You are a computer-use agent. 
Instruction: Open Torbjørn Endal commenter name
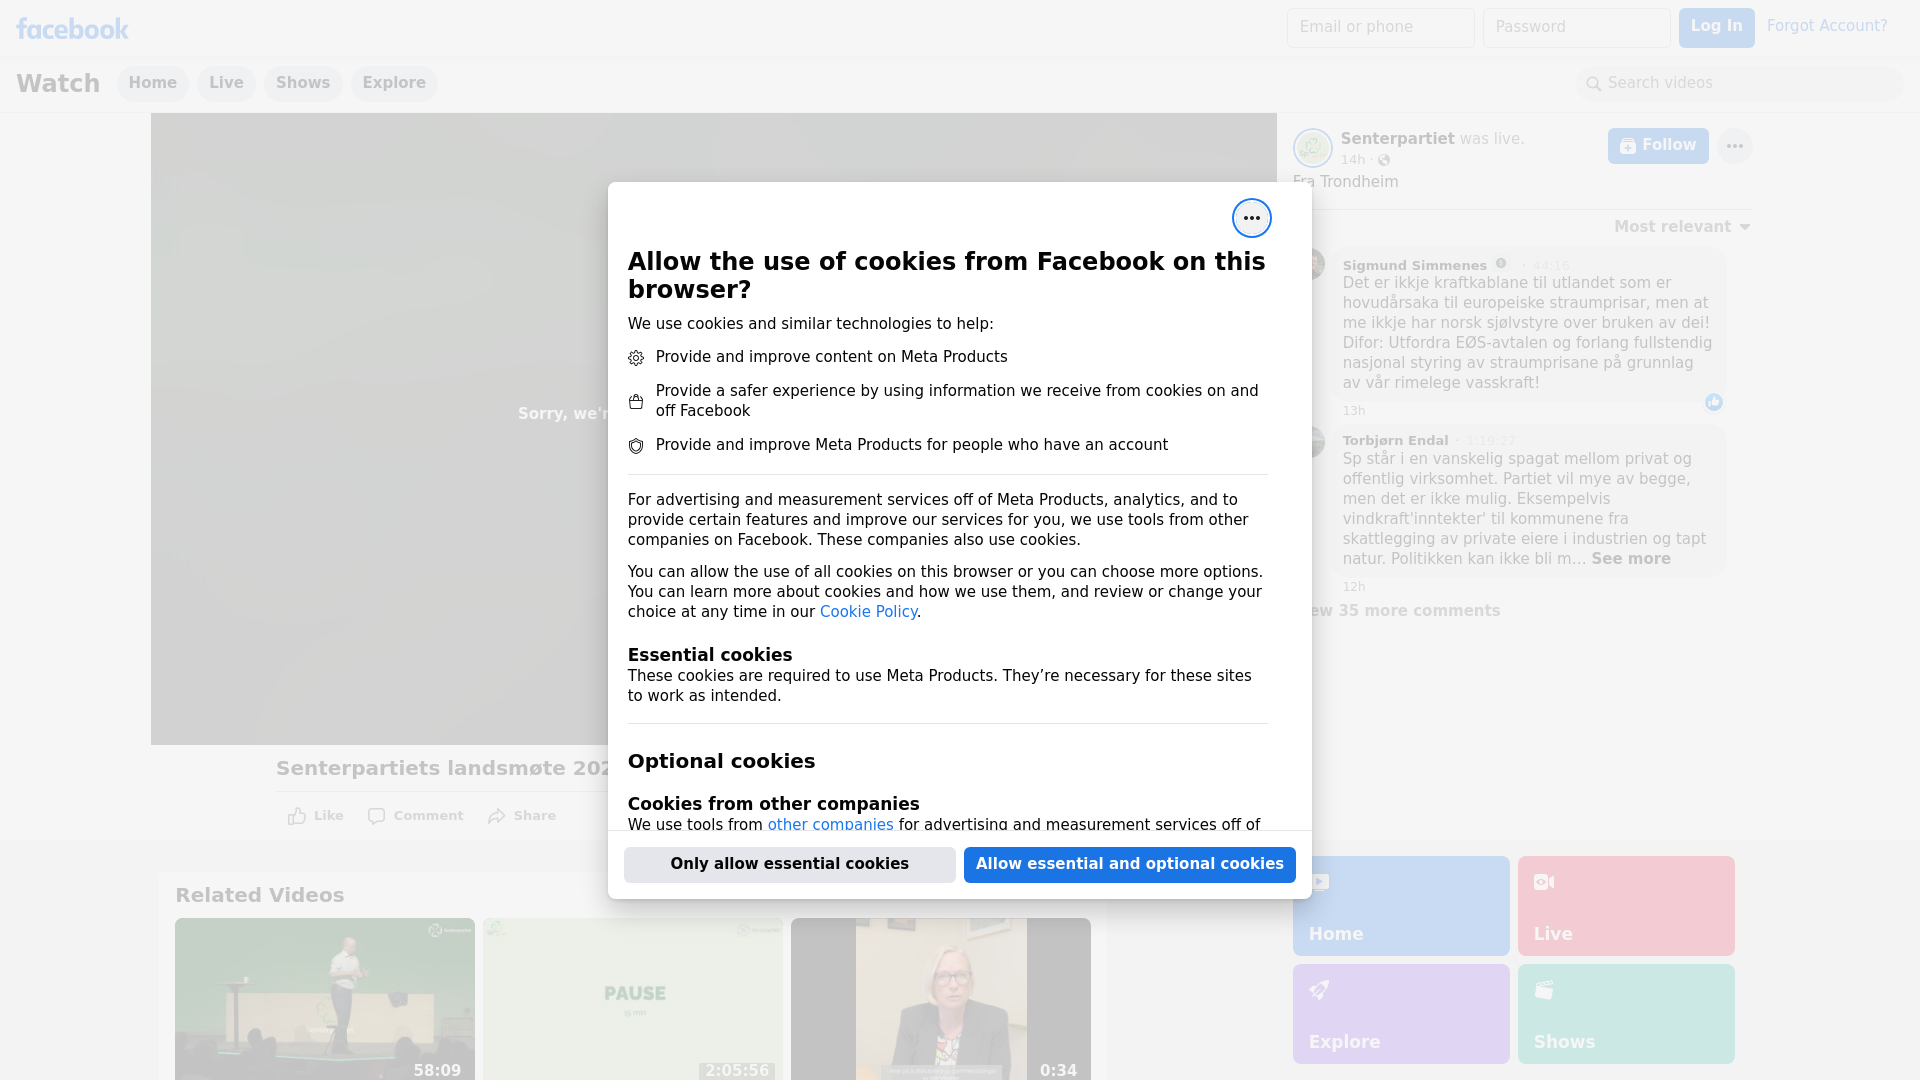click(x=1395, y=441)
